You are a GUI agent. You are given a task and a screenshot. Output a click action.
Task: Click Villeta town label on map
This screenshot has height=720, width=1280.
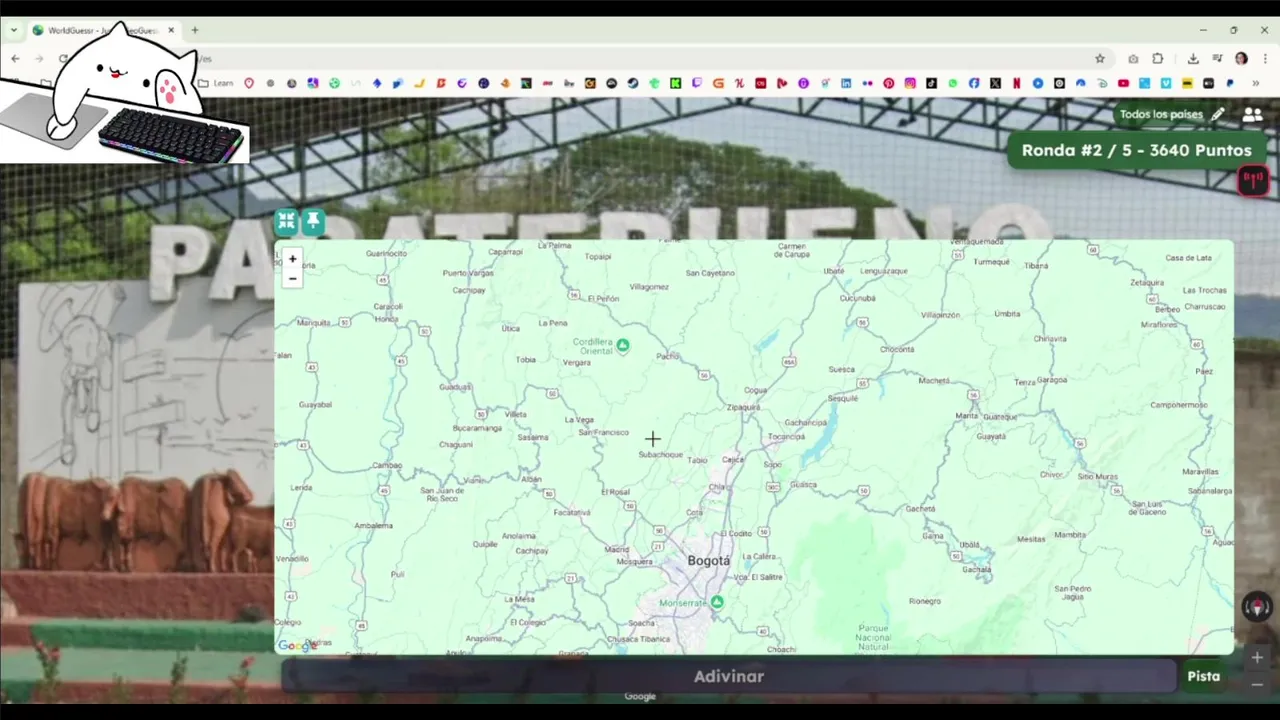point(515,414)
